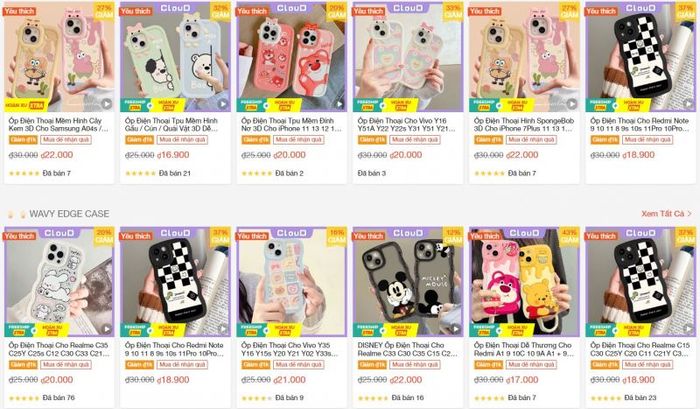Click 43% GIẢM discount tag on Redmi A1 case
The image size is (700, 409).
tap(569, 236)
